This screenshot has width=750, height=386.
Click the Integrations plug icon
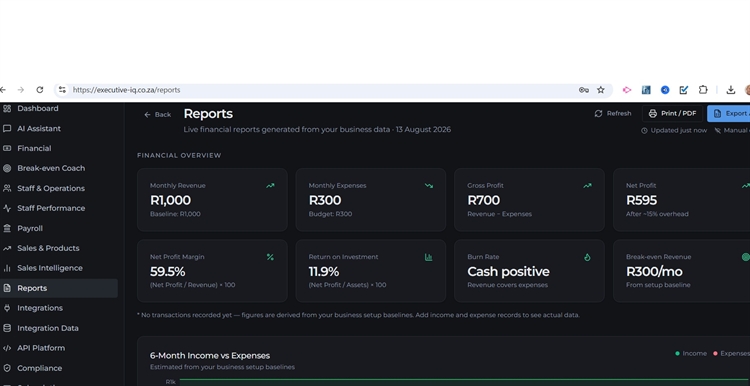(x=7, y=308)
